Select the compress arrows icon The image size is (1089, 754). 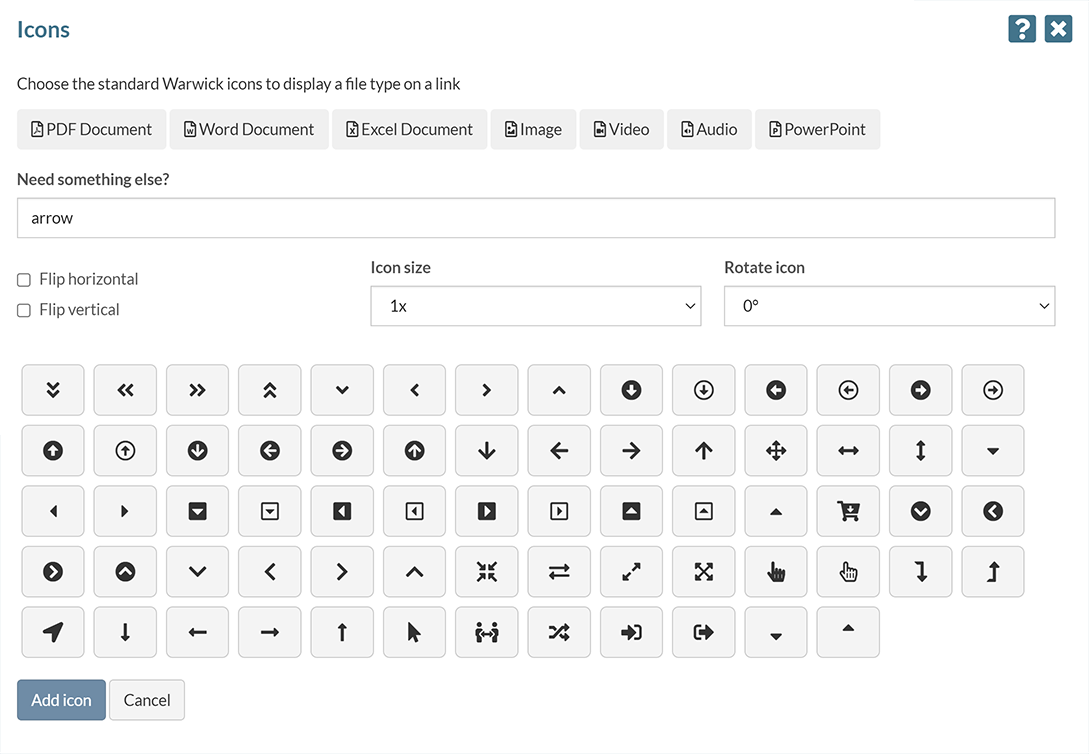487,572
